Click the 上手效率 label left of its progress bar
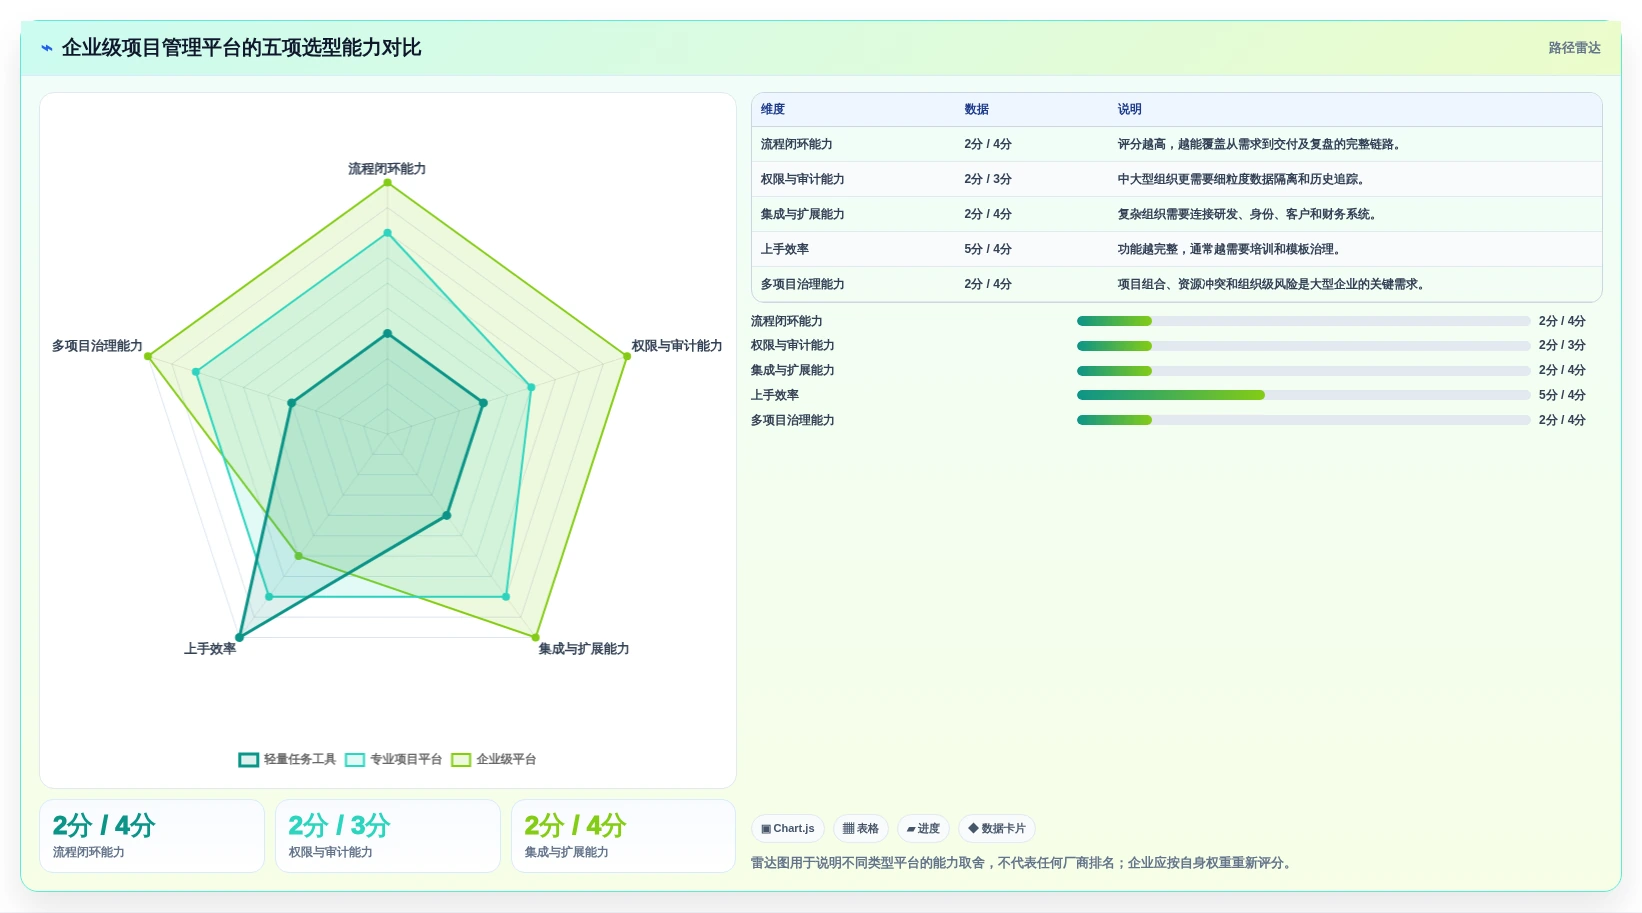Screen dimensions: 1642x913 click(x=775, y=395)
